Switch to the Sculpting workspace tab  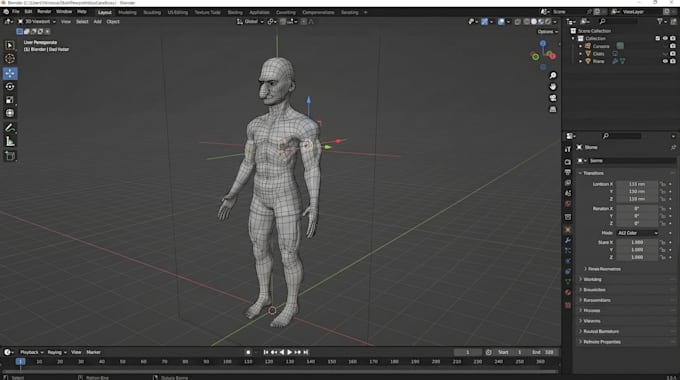pos(152,12)
